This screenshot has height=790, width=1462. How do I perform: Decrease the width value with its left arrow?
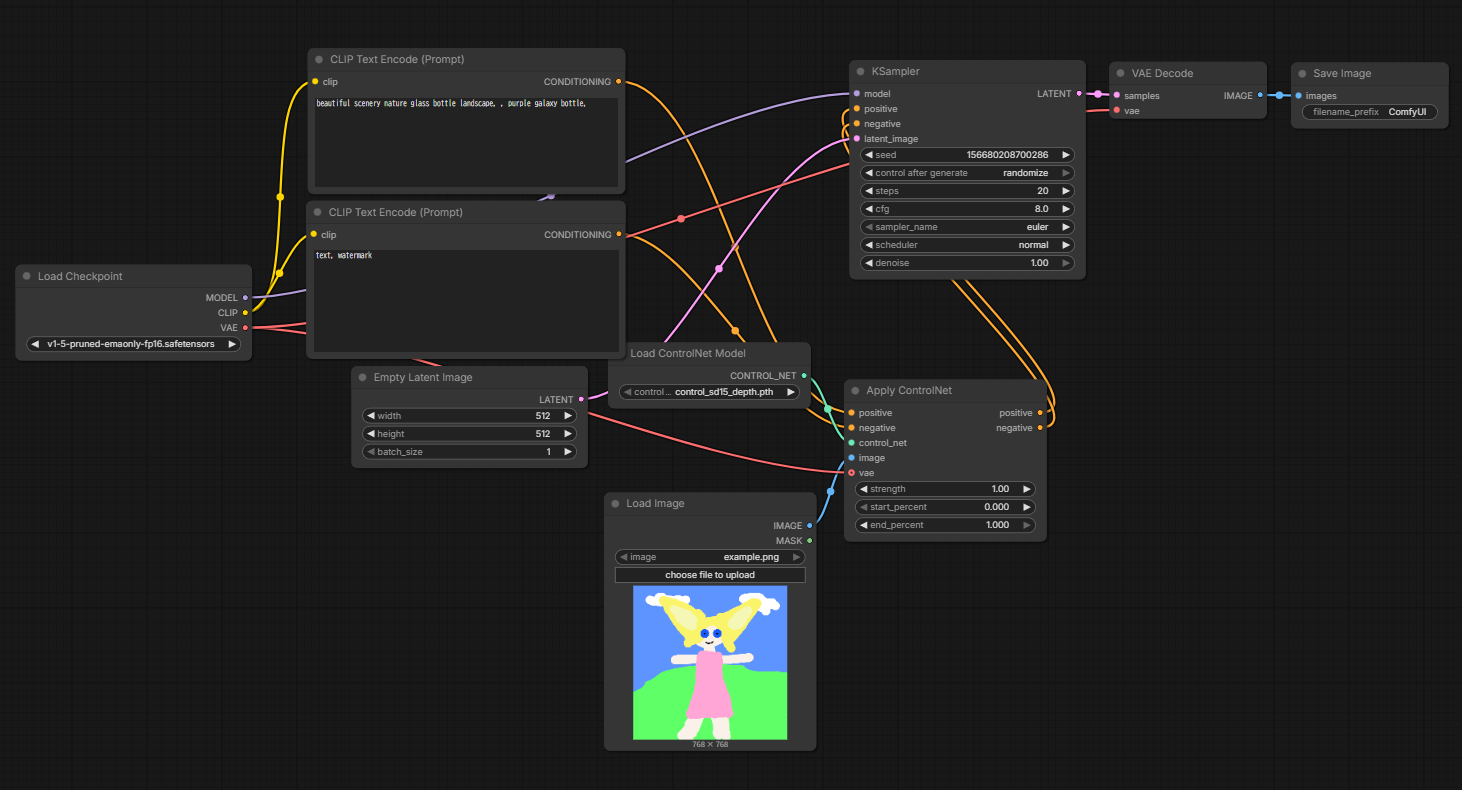[370, 416]
